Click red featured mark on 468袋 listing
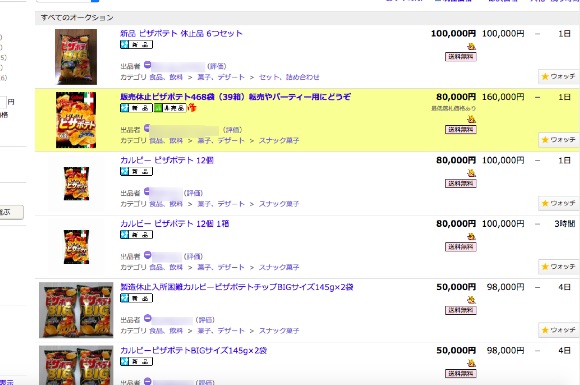Screen dimensions: 580x385 tap(192, 108)
